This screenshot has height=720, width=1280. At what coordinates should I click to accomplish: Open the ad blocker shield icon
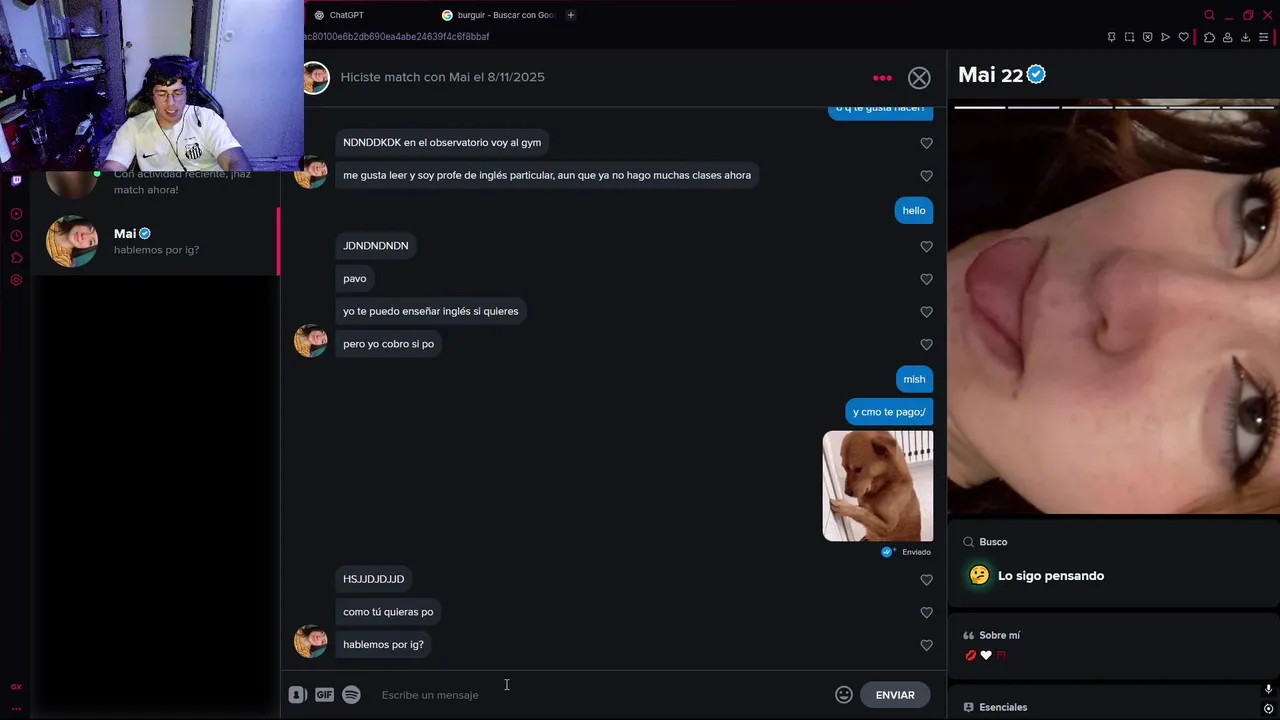click(x=1148, y=37)
